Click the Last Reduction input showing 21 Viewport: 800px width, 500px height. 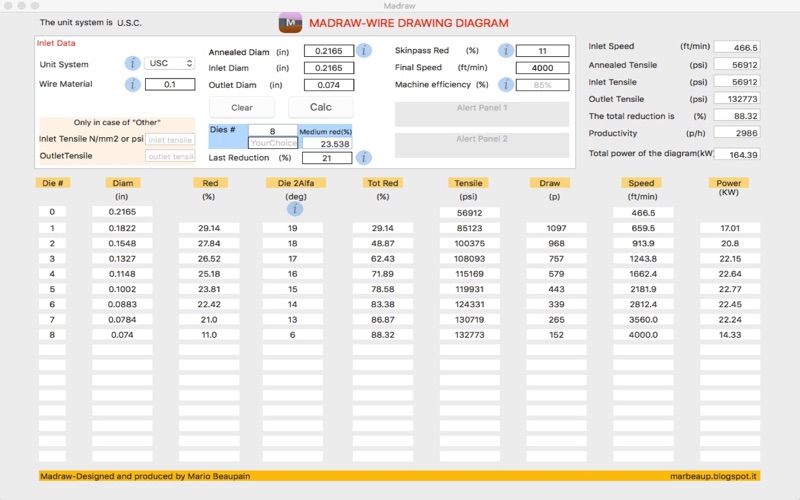327,158
